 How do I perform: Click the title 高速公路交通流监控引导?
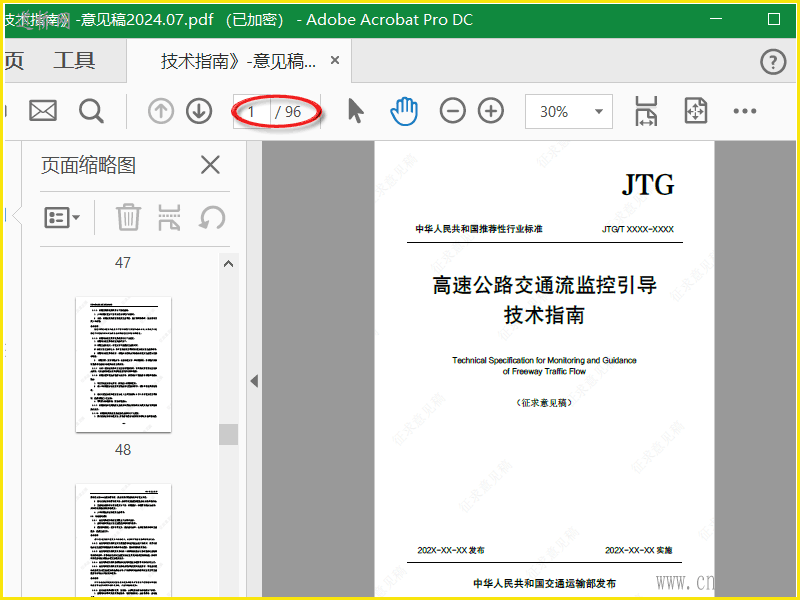pos(544,285)
